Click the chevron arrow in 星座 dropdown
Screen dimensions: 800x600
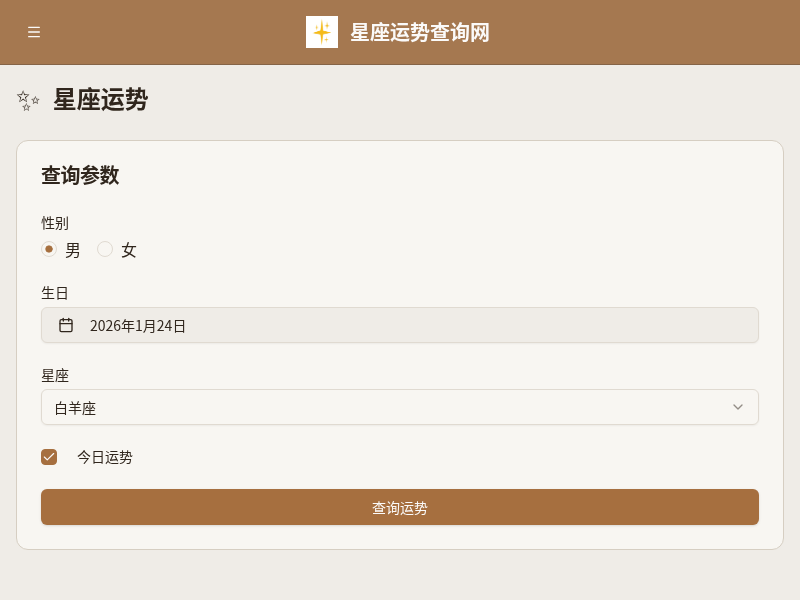[x=738, y=407]
